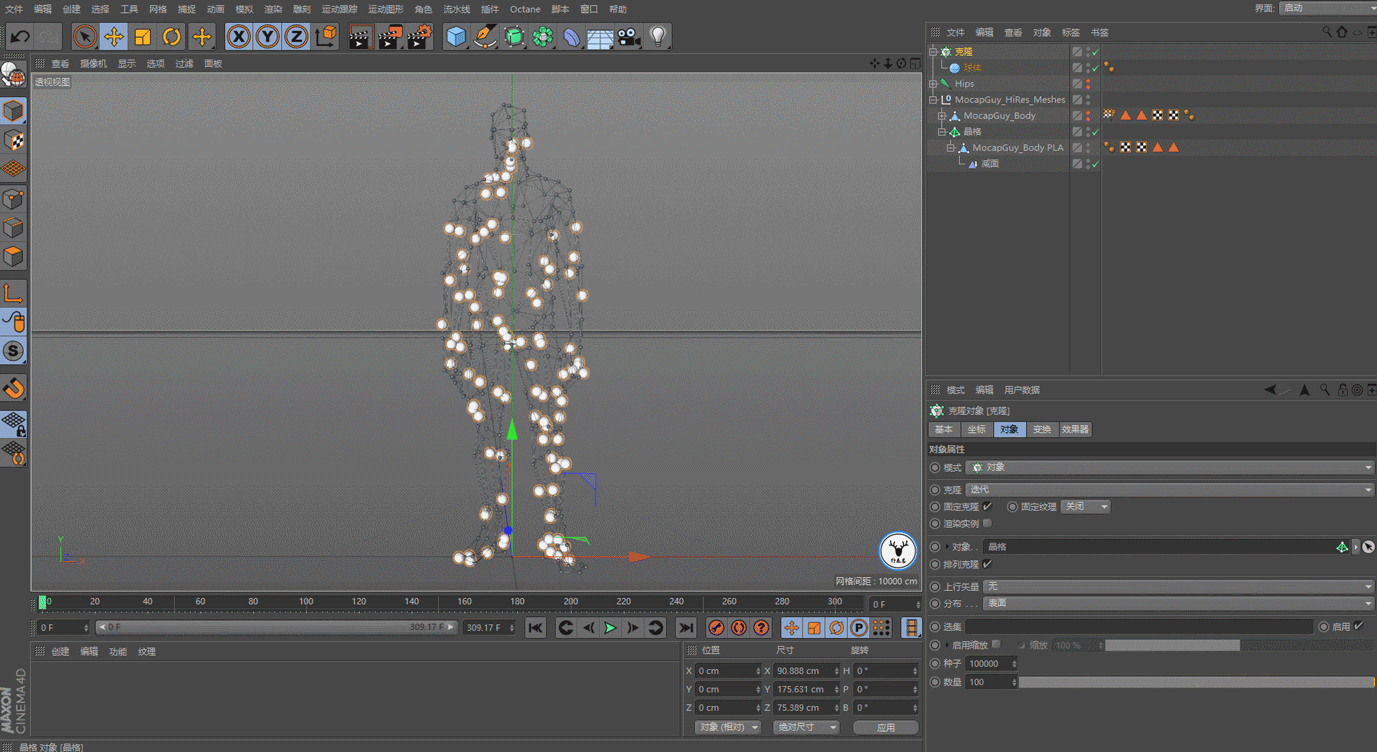The width and height of the screenshot is (1377, 752).
Task: Open the 固定纹理 关闭 dropdown
Action: pos(1086,507)
